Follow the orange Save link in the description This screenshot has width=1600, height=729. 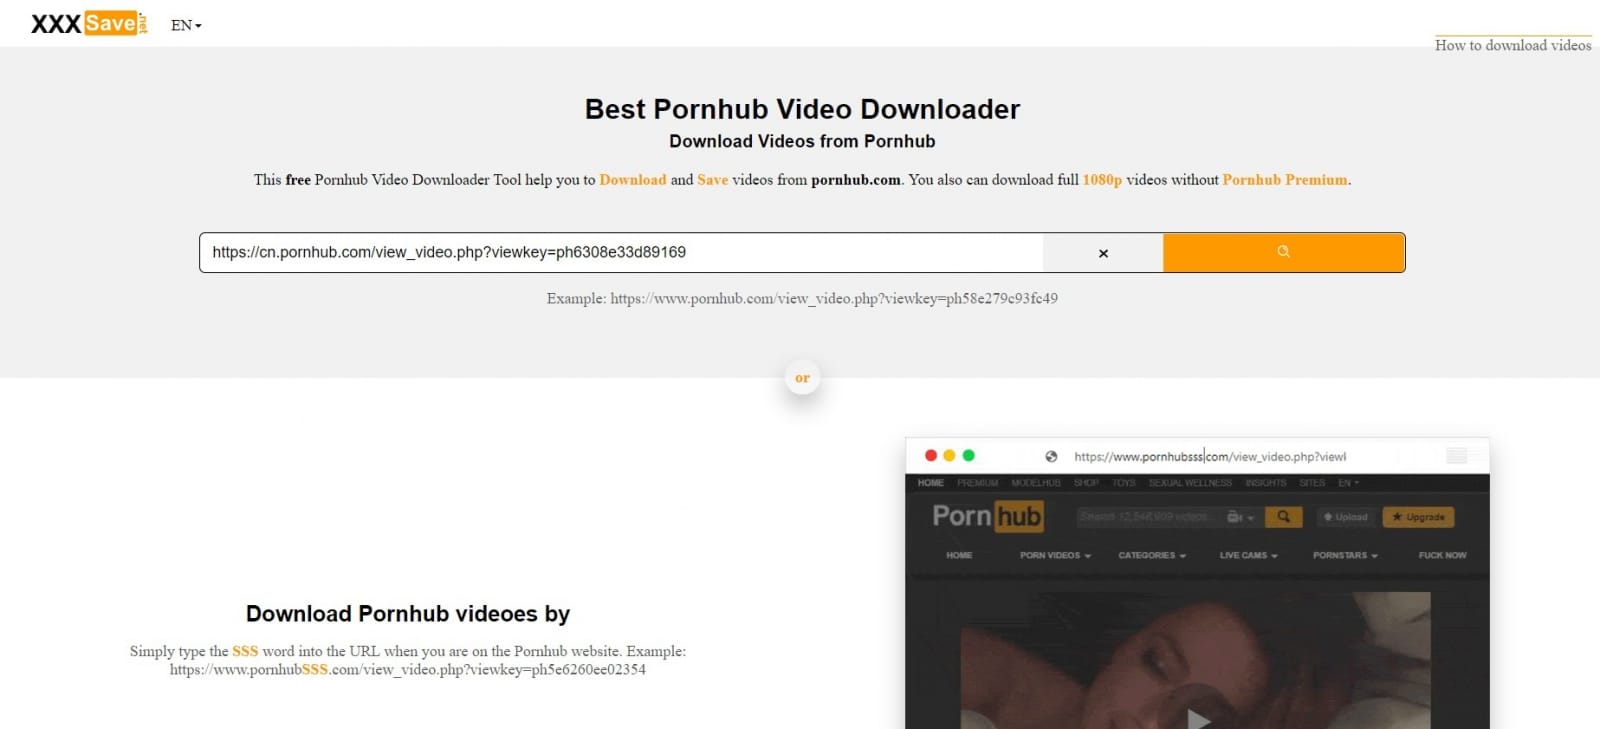pyautogui.click(x=713, y=180)
